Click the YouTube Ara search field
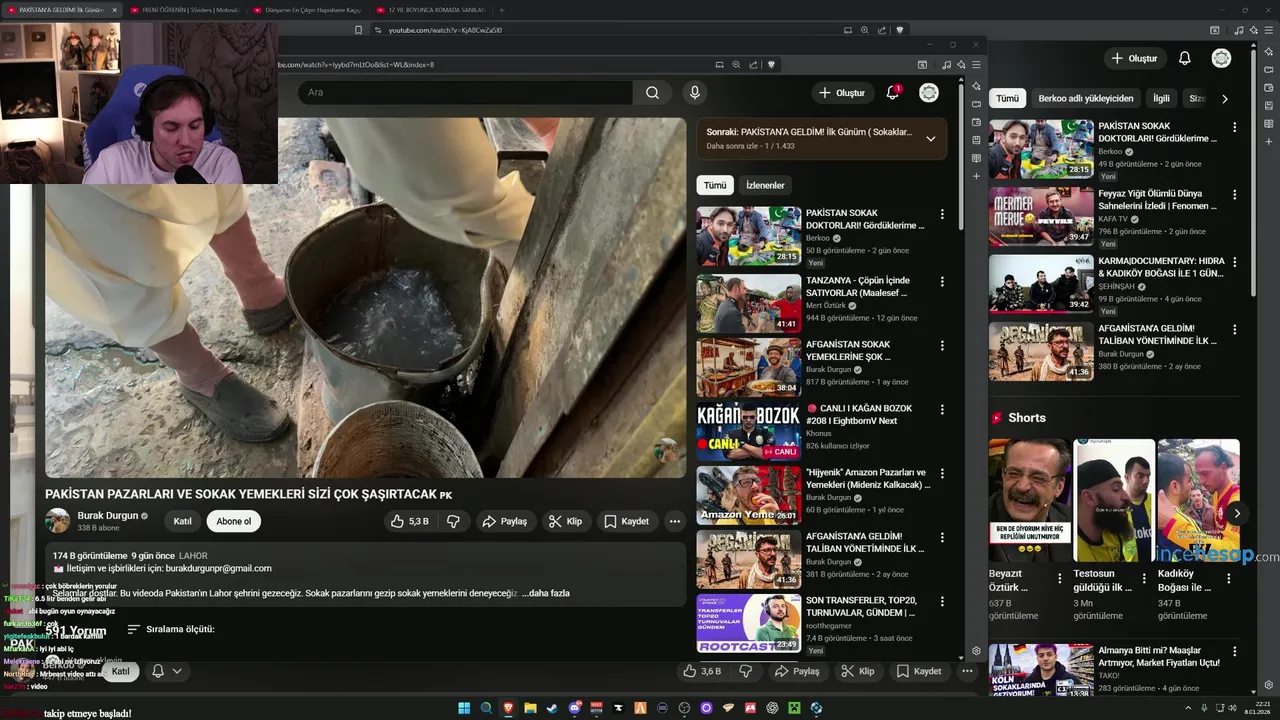 (x=465, y=93)
